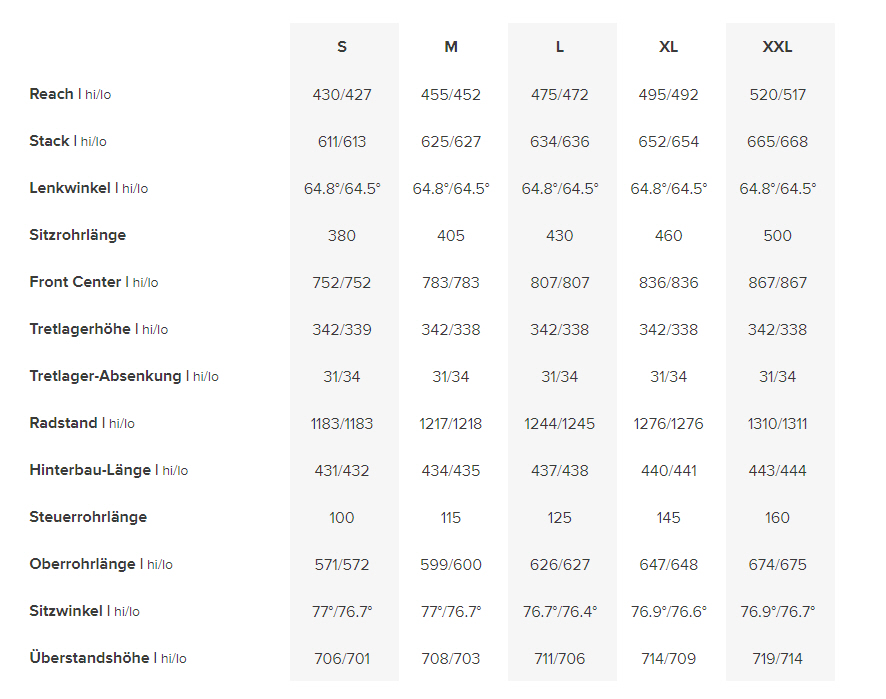Select the Radstand row label
This screenshot has height=699, width=886.
pos(63,423)
